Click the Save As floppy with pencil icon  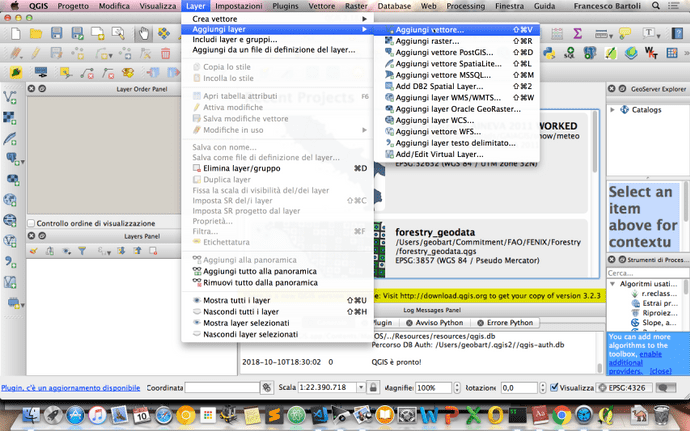coord(77,33)
